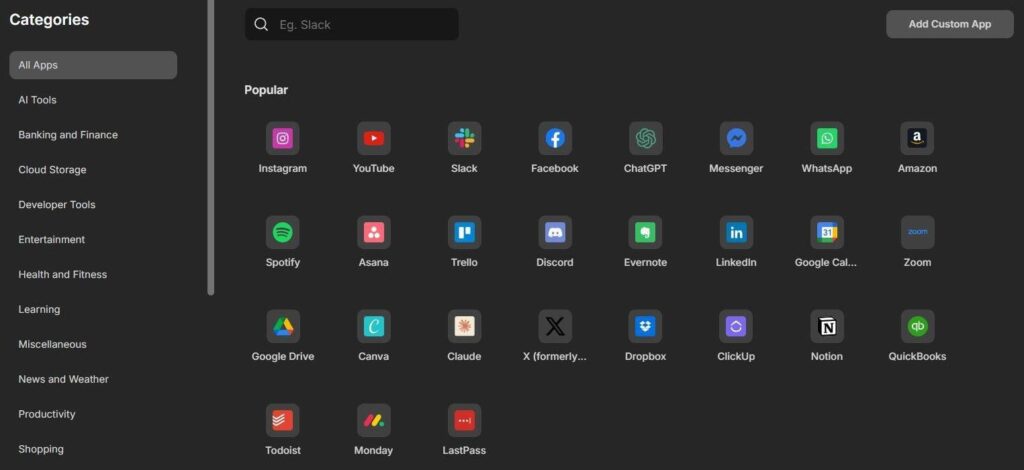Select Health and Fitness category

[63, 275]
